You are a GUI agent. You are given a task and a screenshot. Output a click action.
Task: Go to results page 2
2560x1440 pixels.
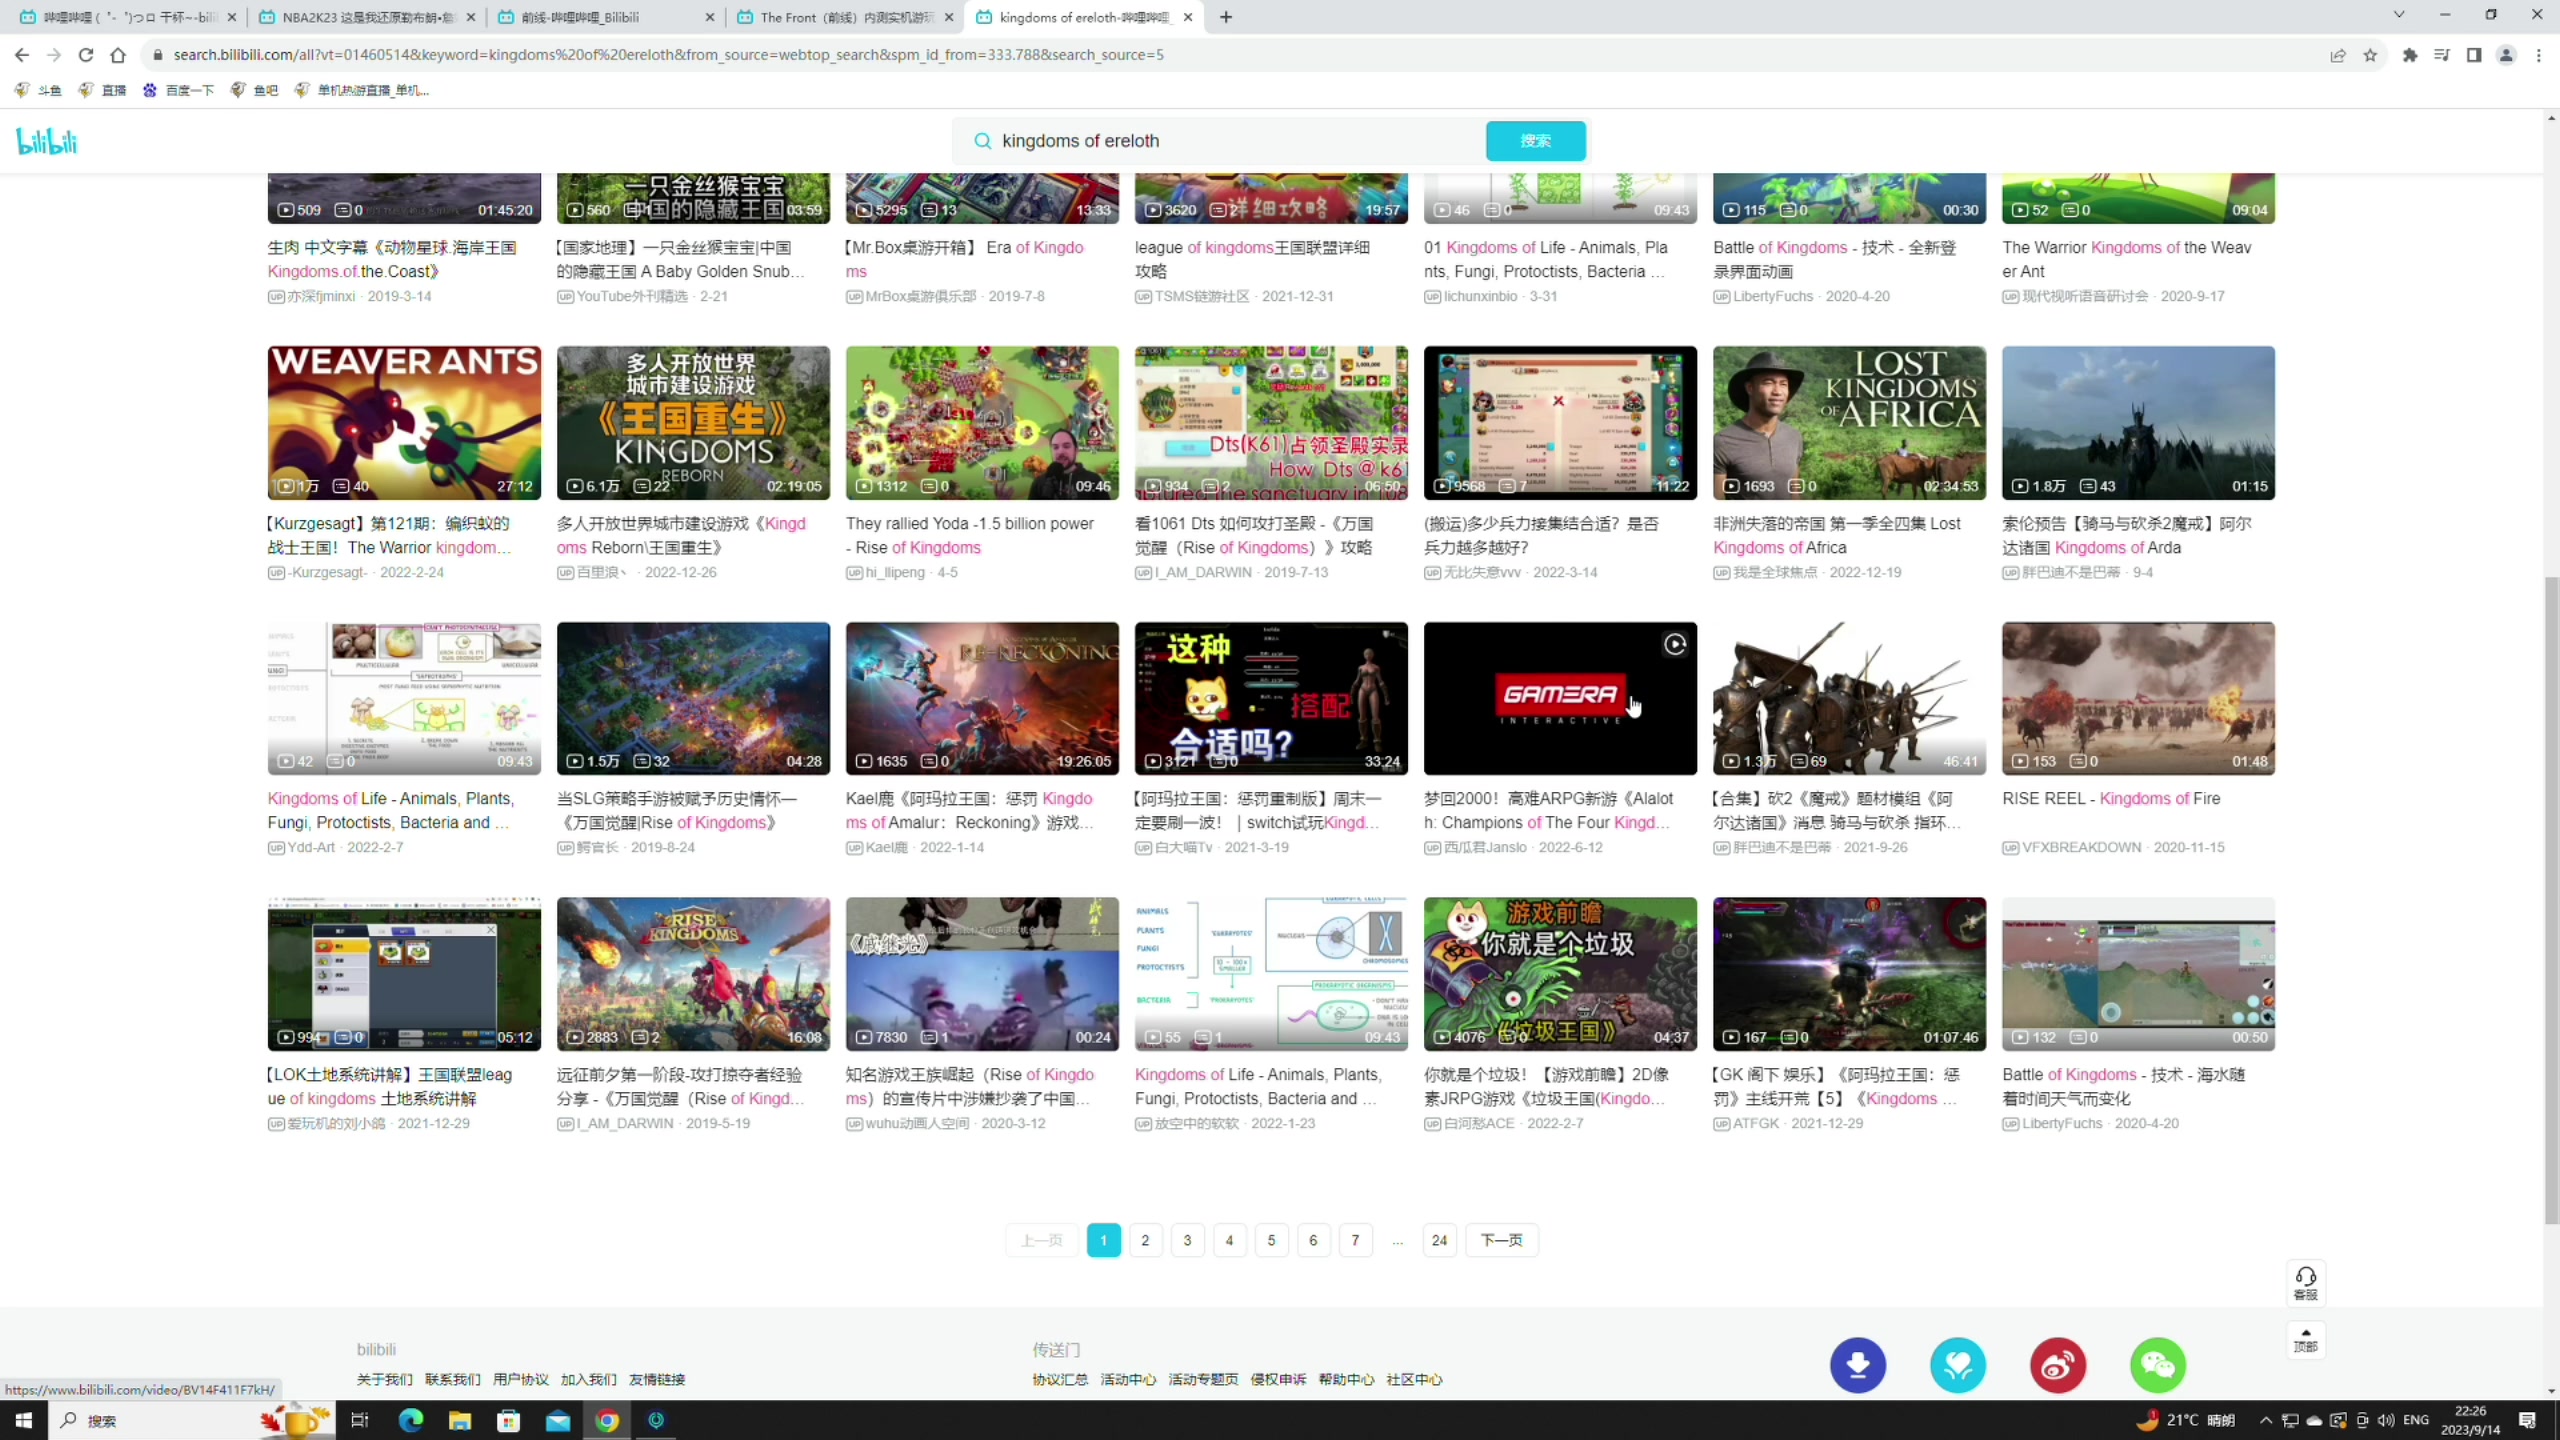pyautogui.click(x=1145, y=1240)
